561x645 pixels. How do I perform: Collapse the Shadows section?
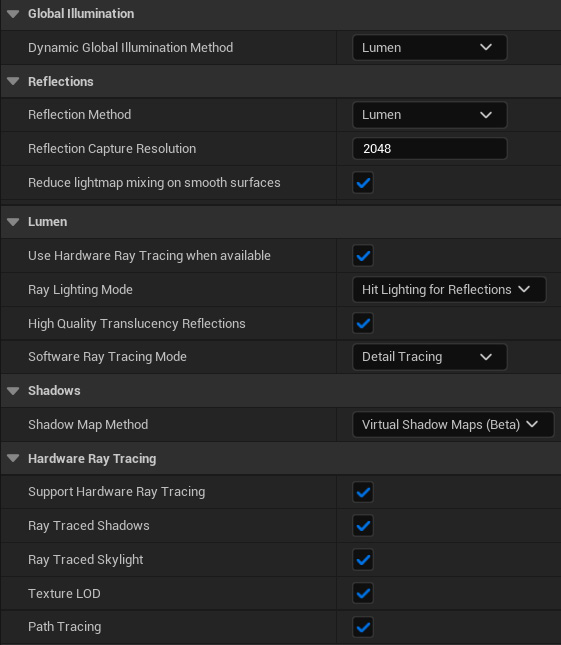coord(13,391)
